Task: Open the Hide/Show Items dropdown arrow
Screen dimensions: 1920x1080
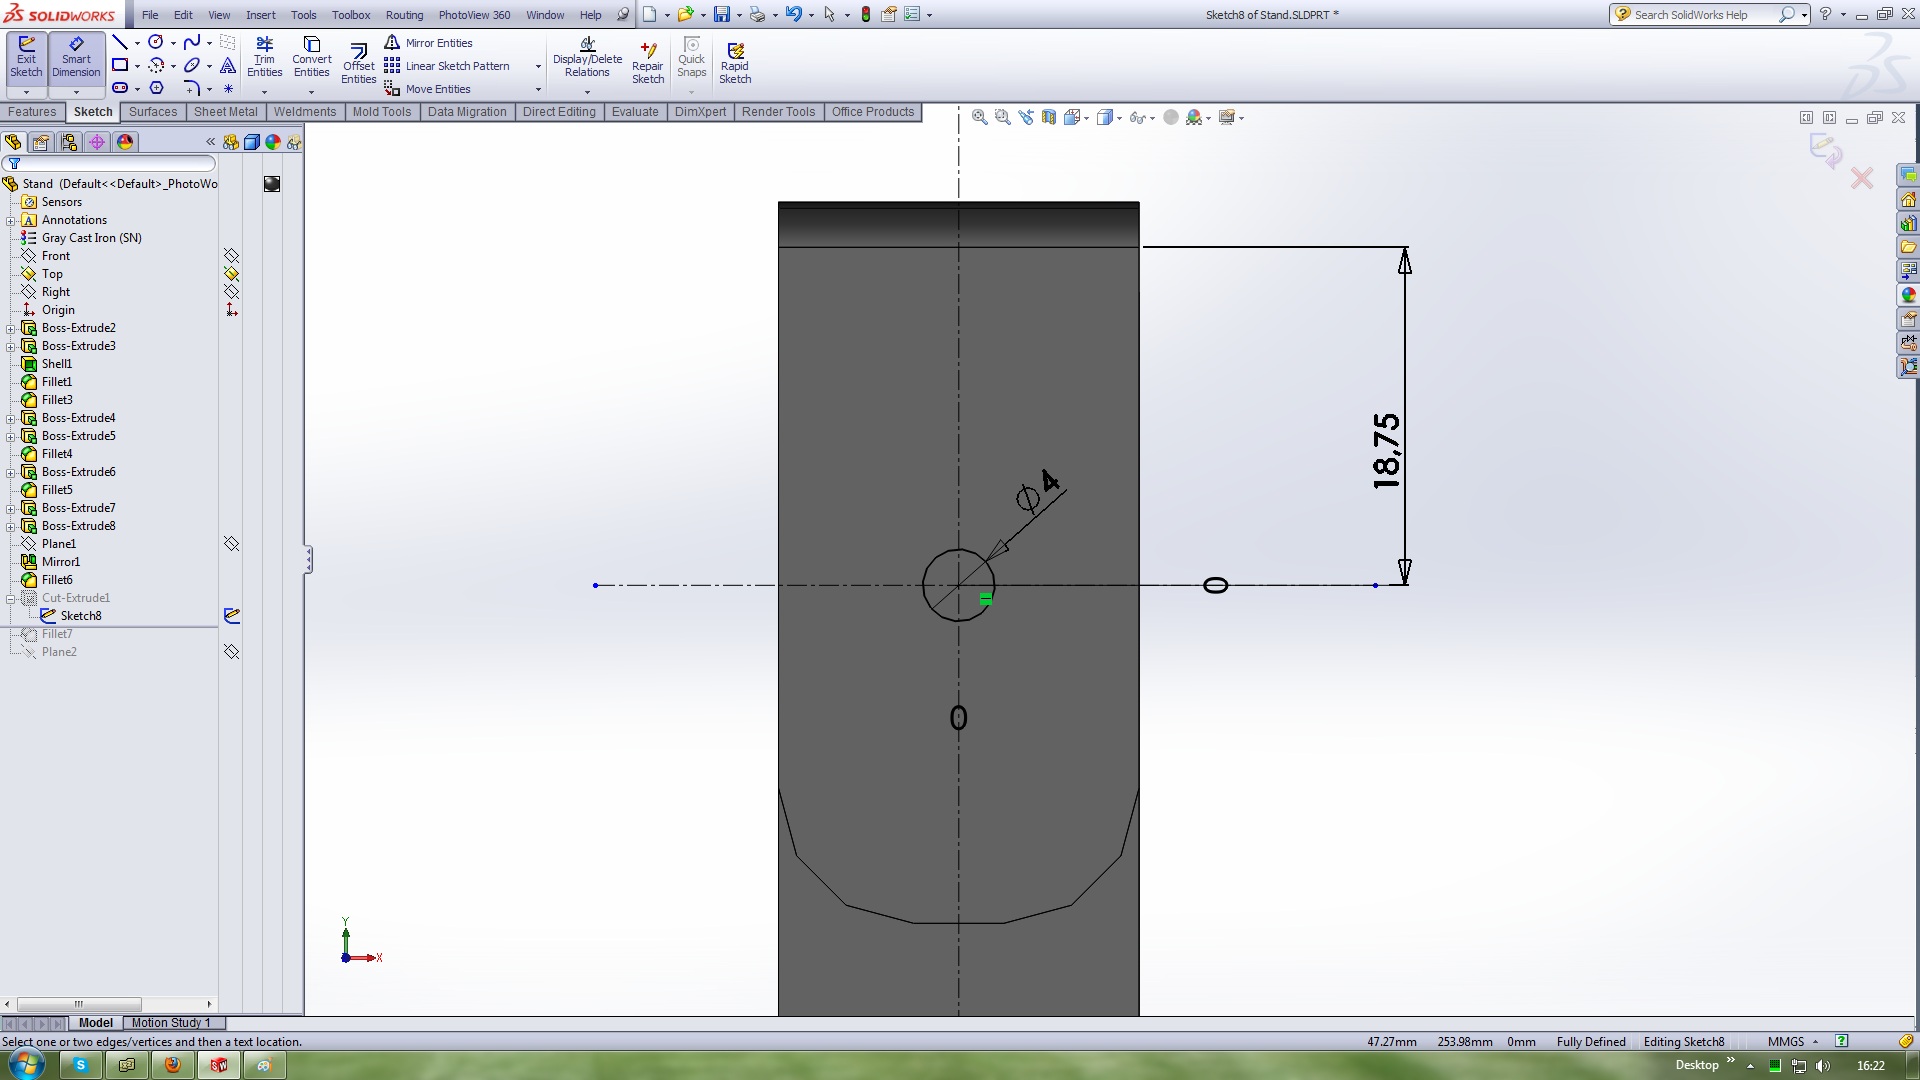Action: tap(1153, 118)
